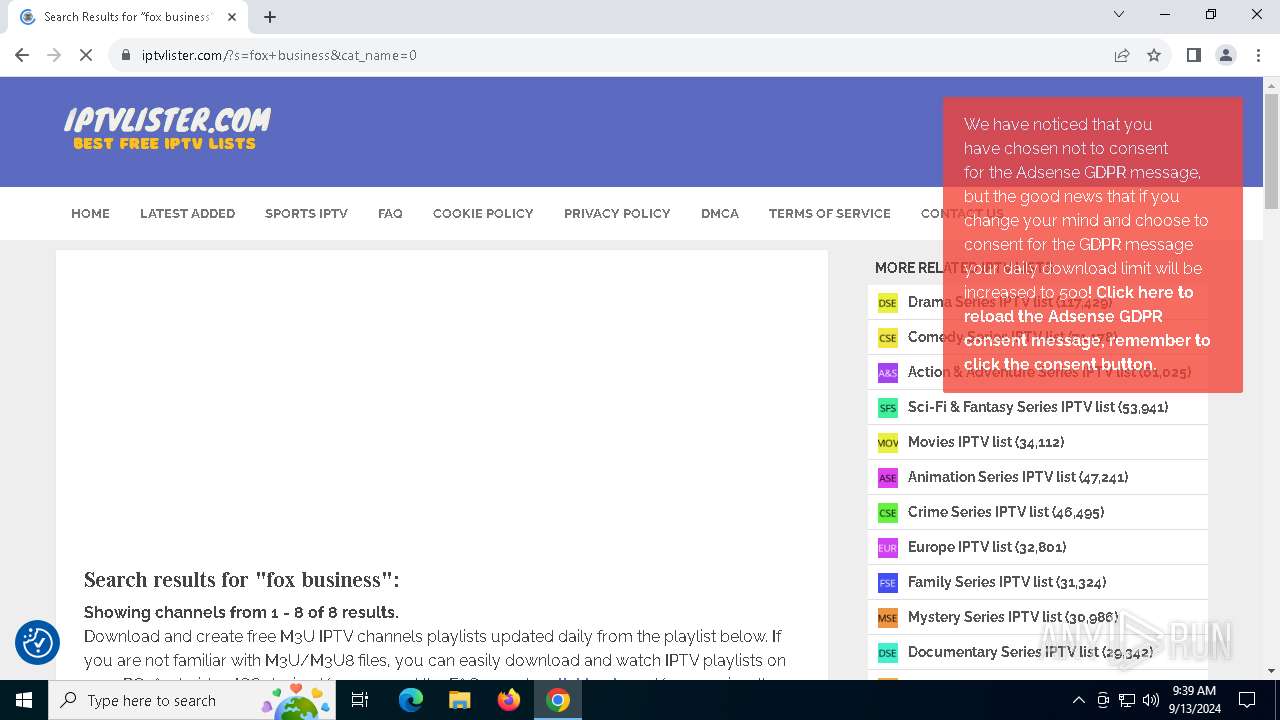1280x720 pixels.
Task: Click the DSE Documentary Series icon
Action: point(887,653)
